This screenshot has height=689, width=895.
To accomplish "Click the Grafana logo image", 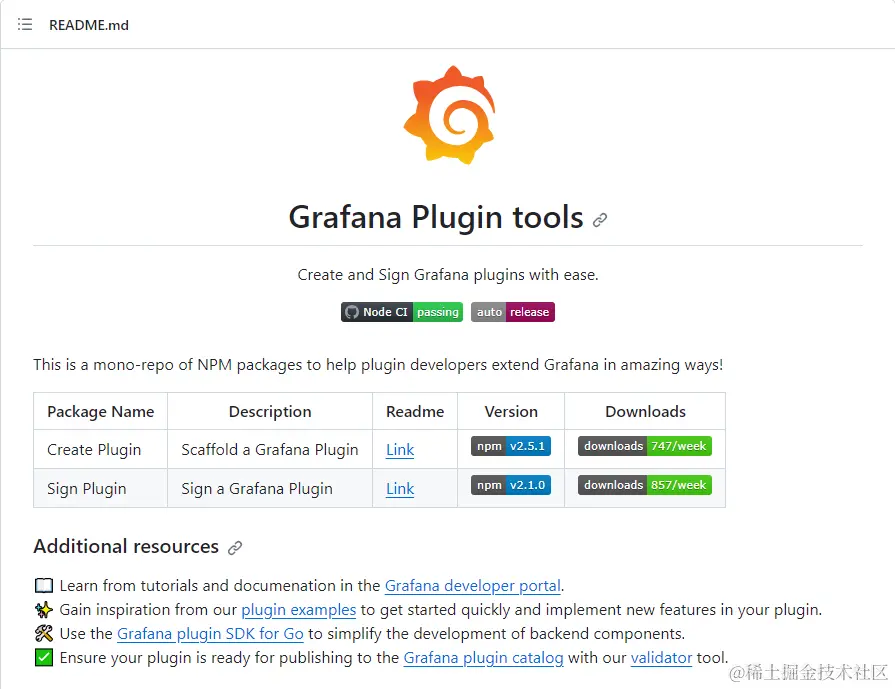I will pyautogui.click(x=449, y=115).
